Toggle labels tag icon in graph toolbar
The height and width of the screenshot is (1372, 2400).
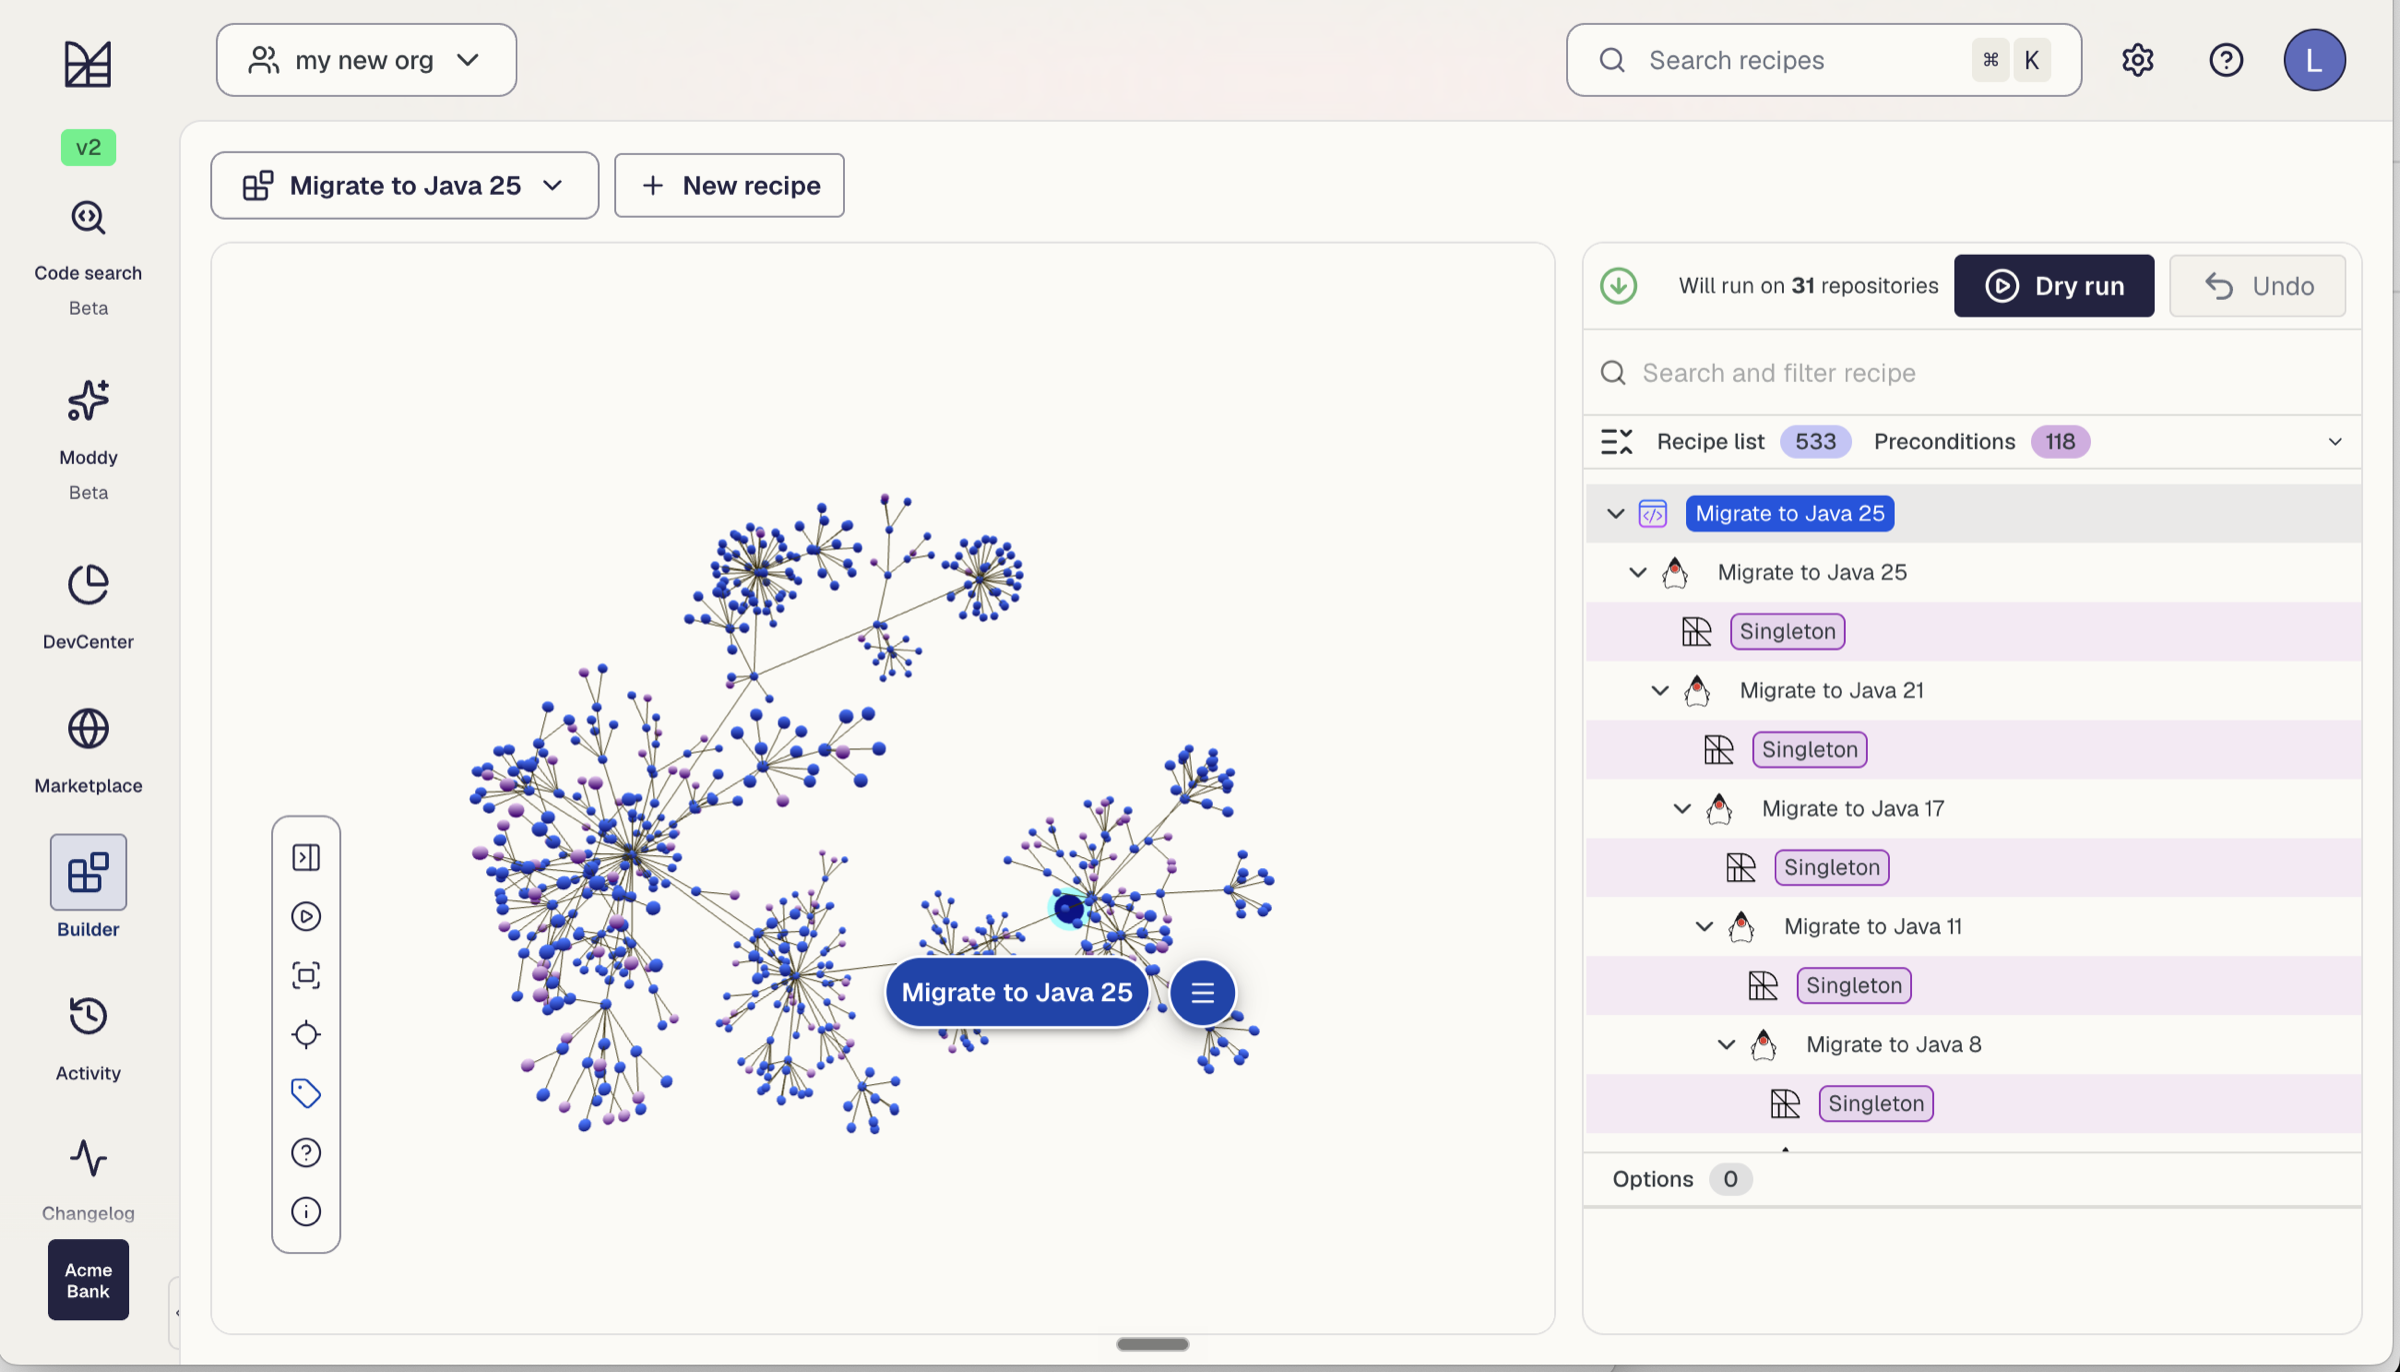click(306, 1093)
